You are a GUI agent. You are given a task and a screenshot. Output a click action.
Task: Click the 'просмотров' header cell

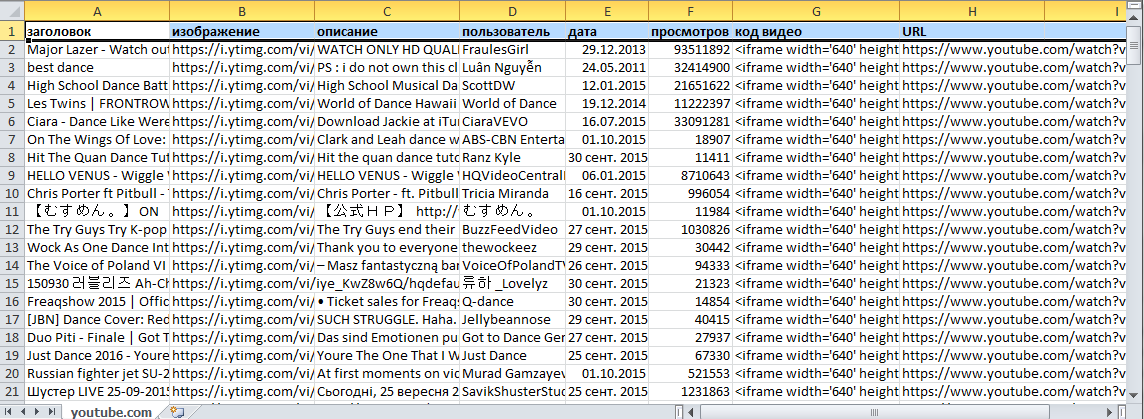click(689, 32)
